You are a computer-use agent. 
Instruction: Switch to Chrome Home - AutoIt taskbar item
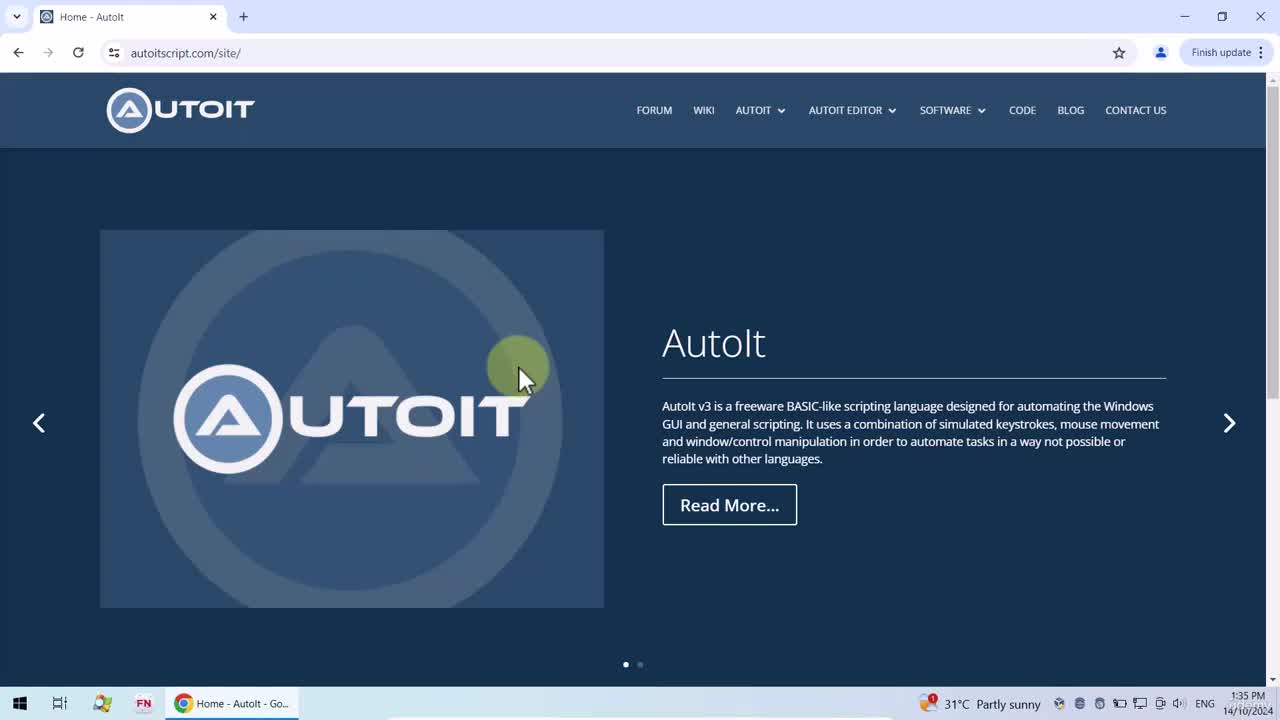click(232, 704)
